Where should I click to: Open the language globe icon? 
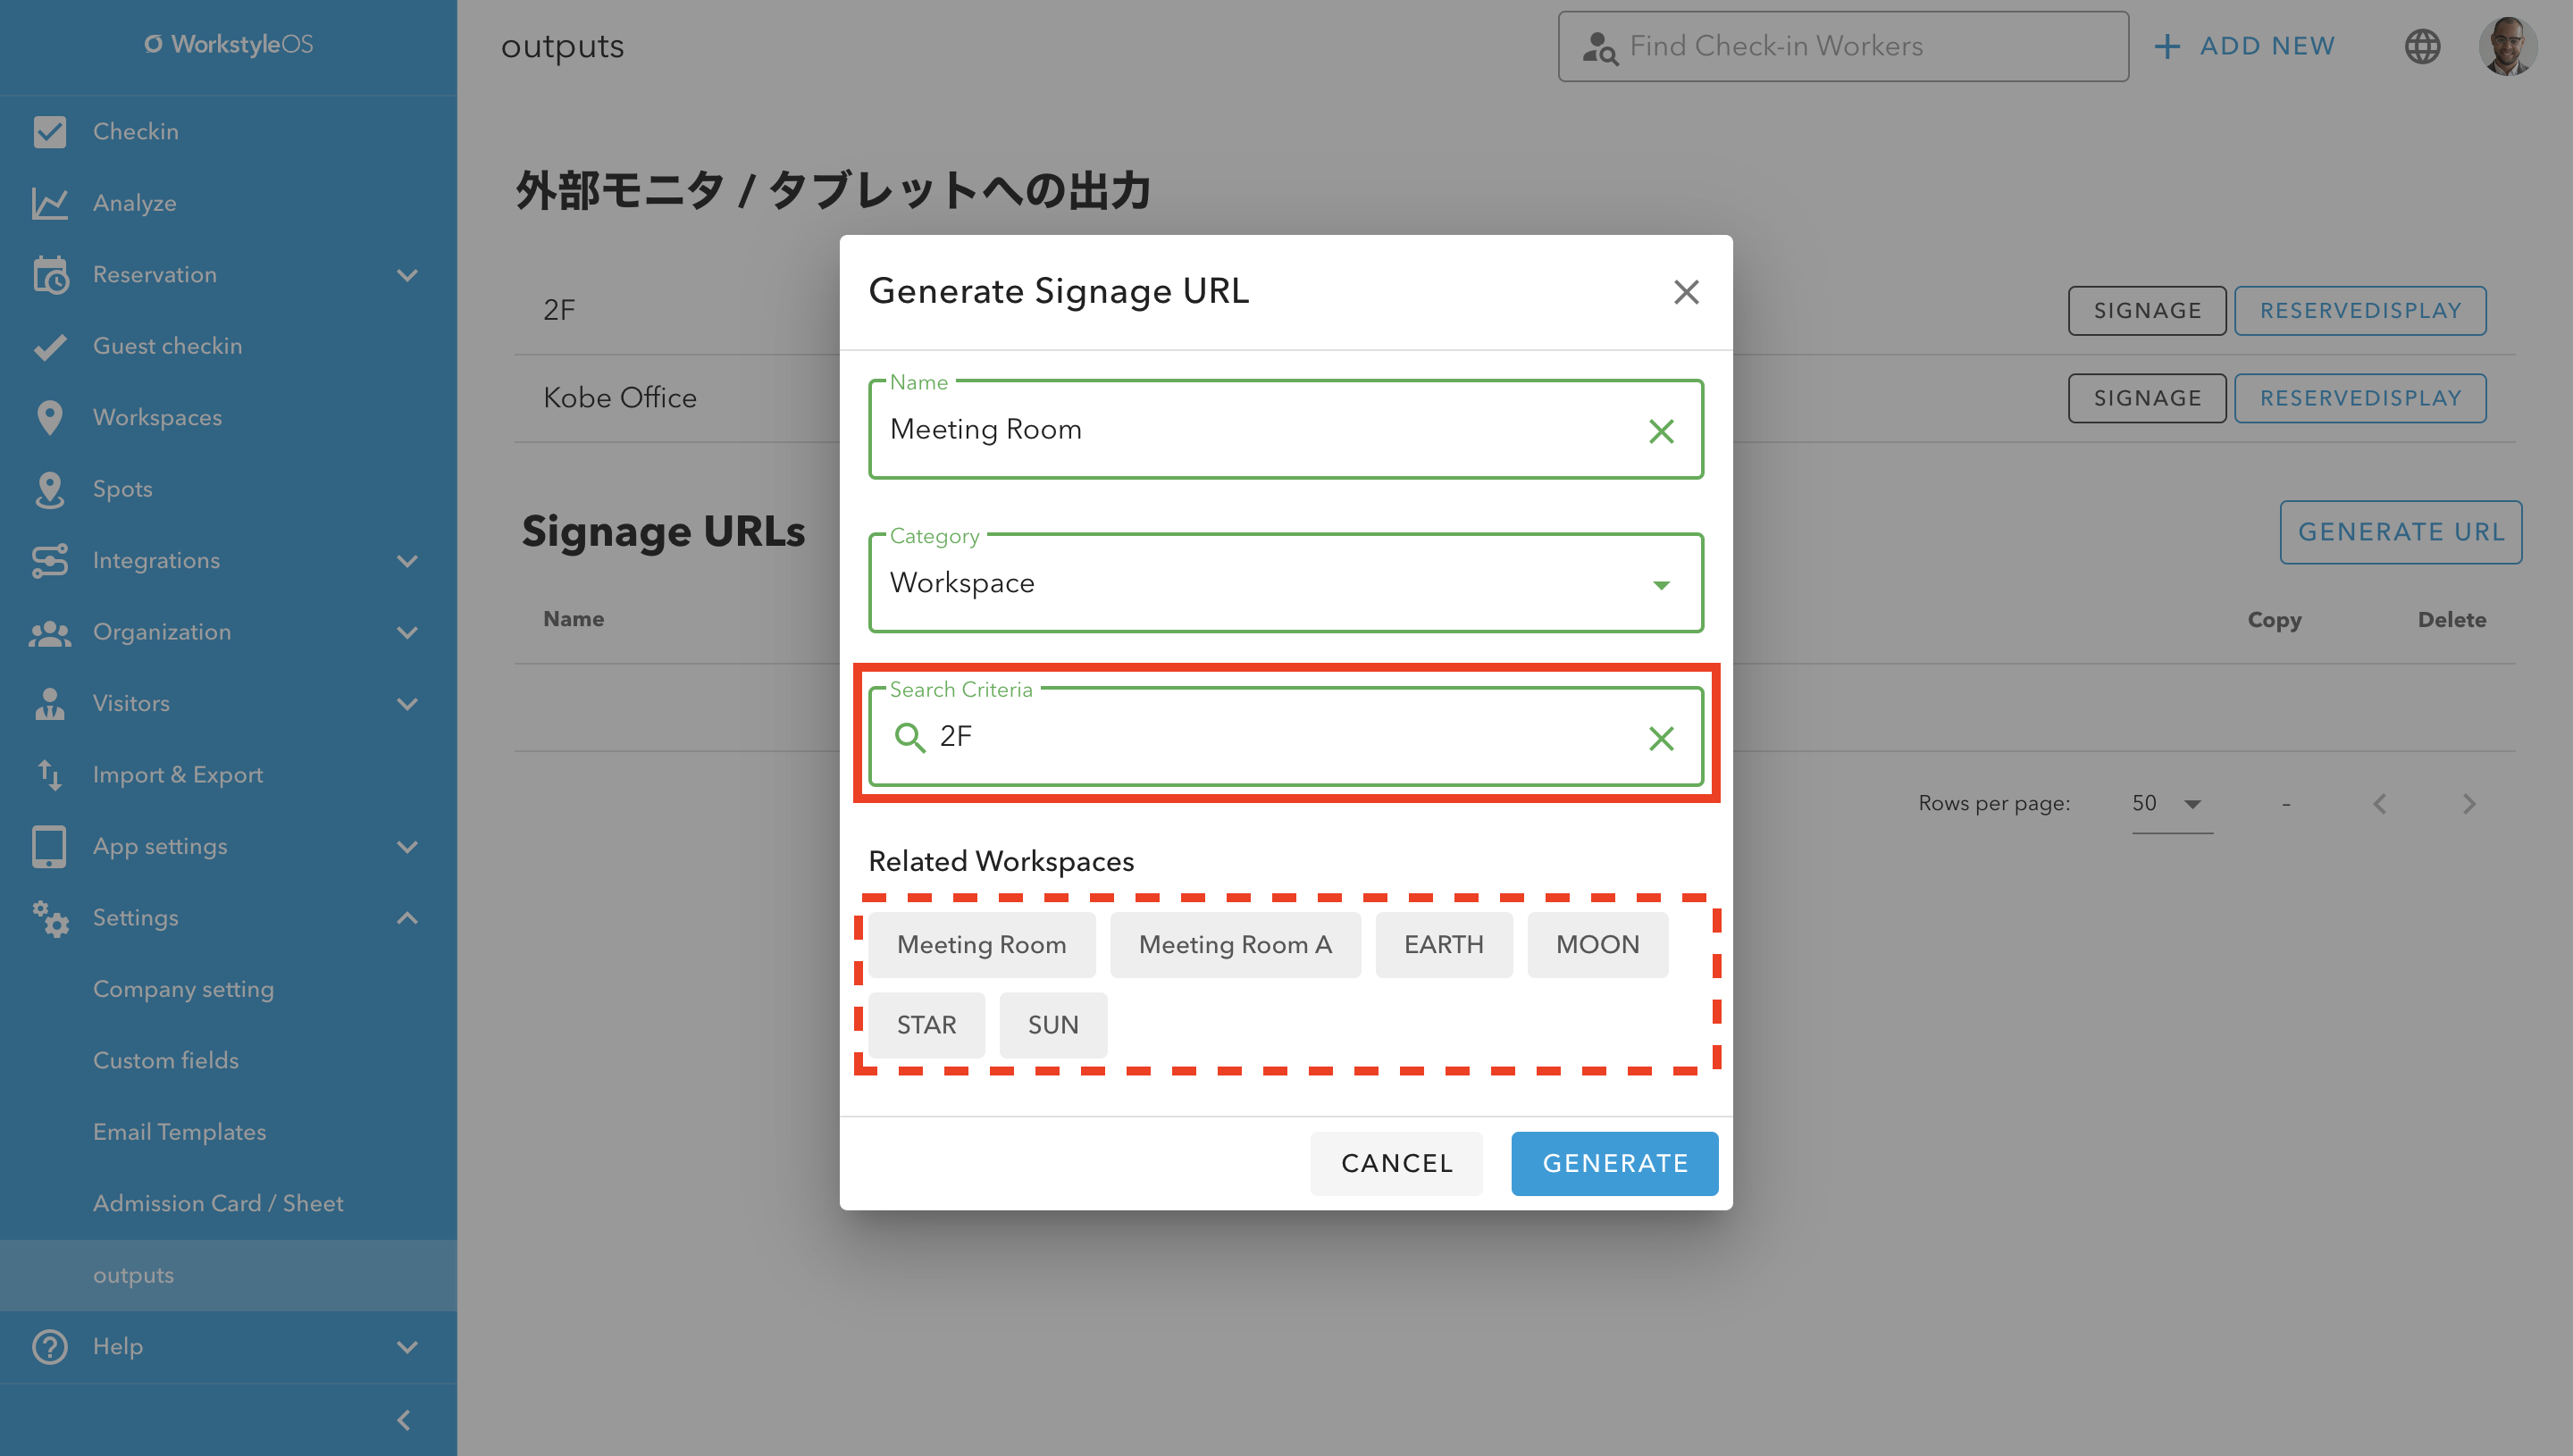pos(2422,46)
